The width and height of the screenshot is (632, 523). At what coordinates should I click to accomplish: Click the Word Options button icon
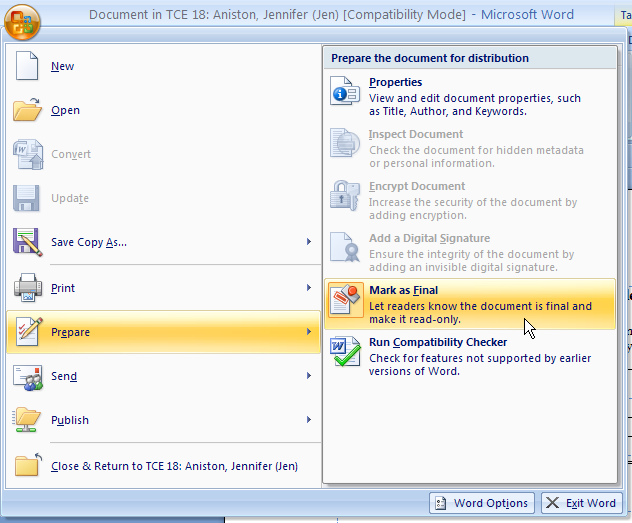click(441, 503)
